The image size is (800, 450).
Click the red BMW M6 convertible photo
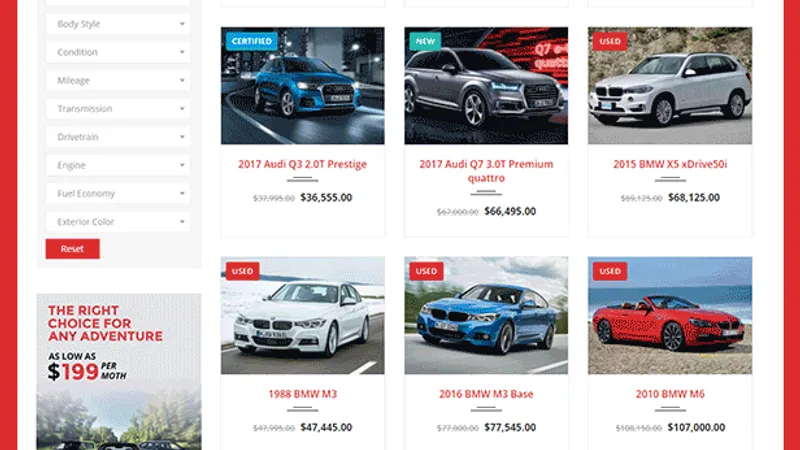coord(670,315)
